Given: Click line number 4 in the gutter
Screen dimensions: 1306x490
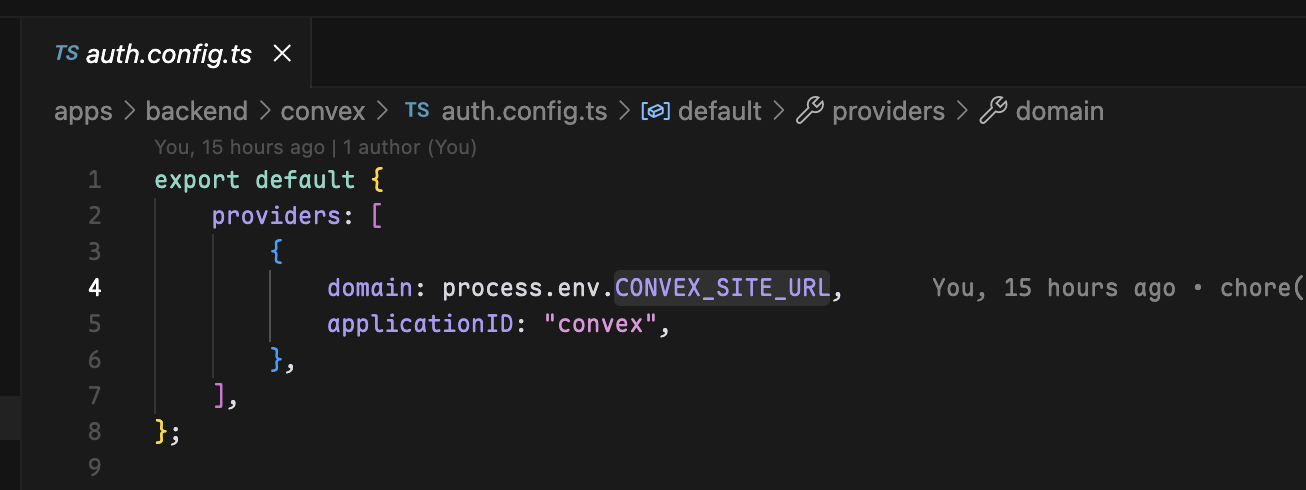Looking at the screenshot, I should 94,288.
